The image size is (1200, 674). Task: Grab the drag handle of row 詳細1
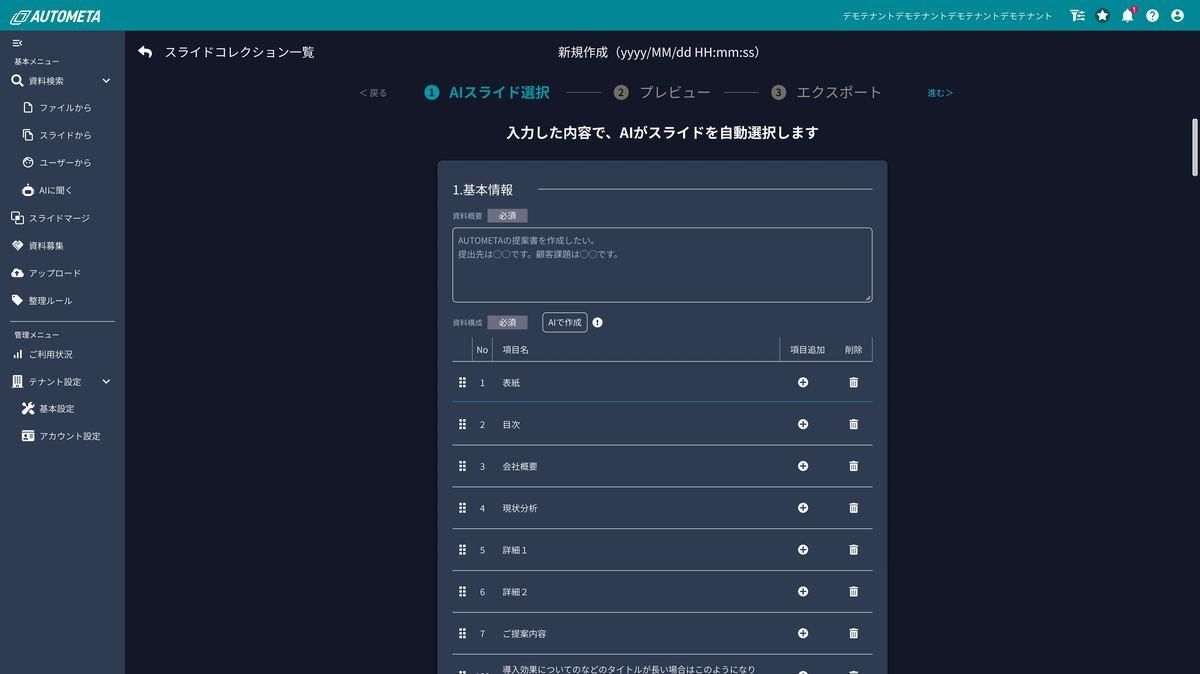462,550
